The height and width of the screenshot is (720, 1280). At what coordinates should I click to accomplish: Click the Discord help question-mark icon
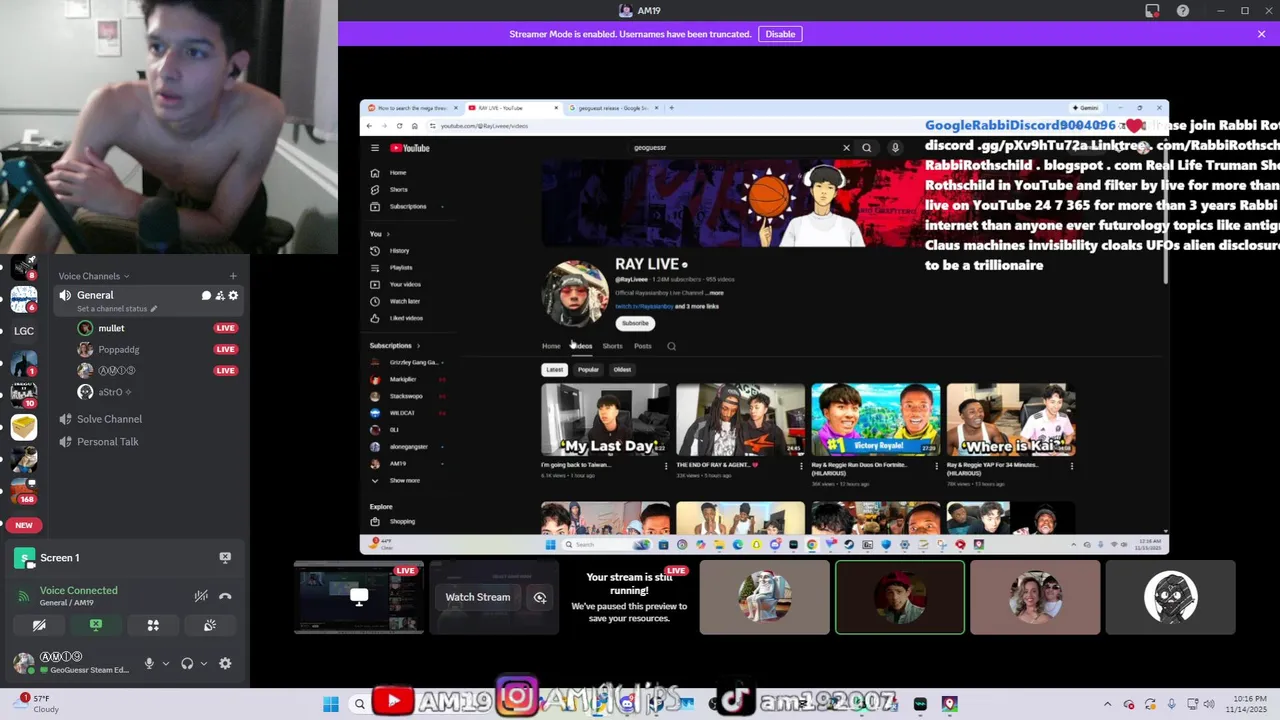[1183, 11]
